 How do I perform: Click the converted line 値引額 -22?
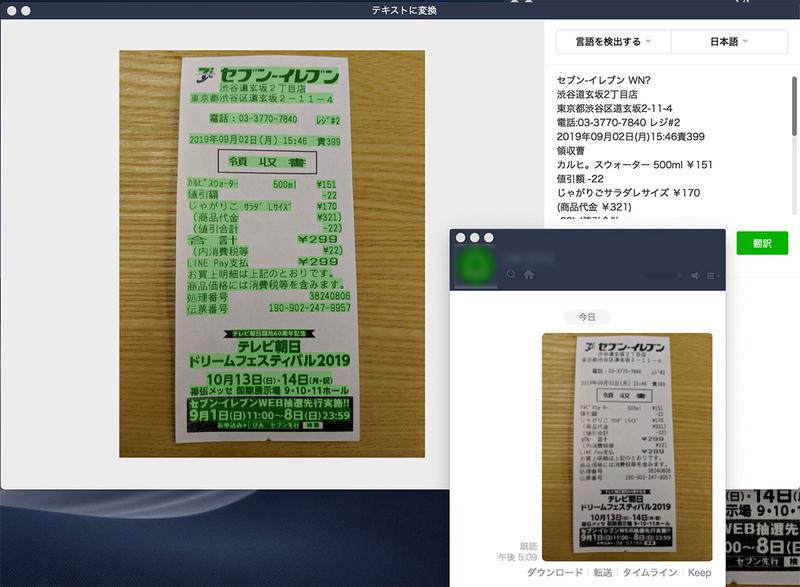(580, 179)
